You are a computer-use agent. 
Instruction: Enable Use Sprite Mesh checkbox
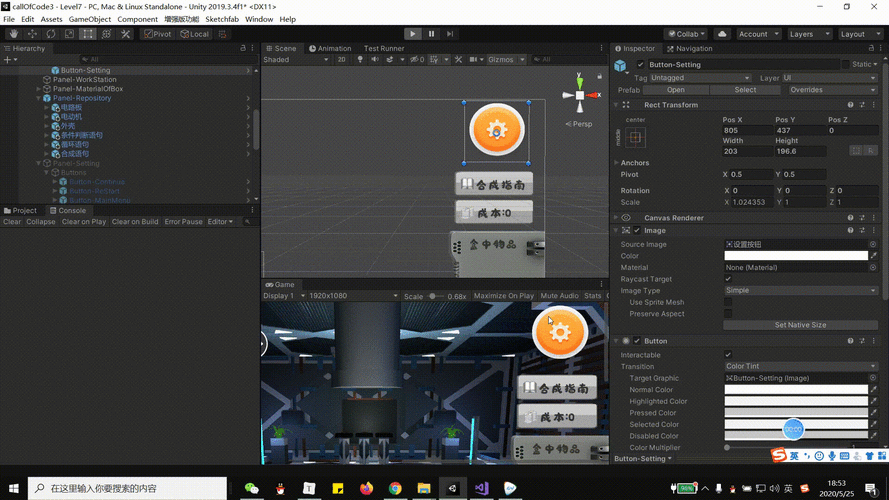728,302
